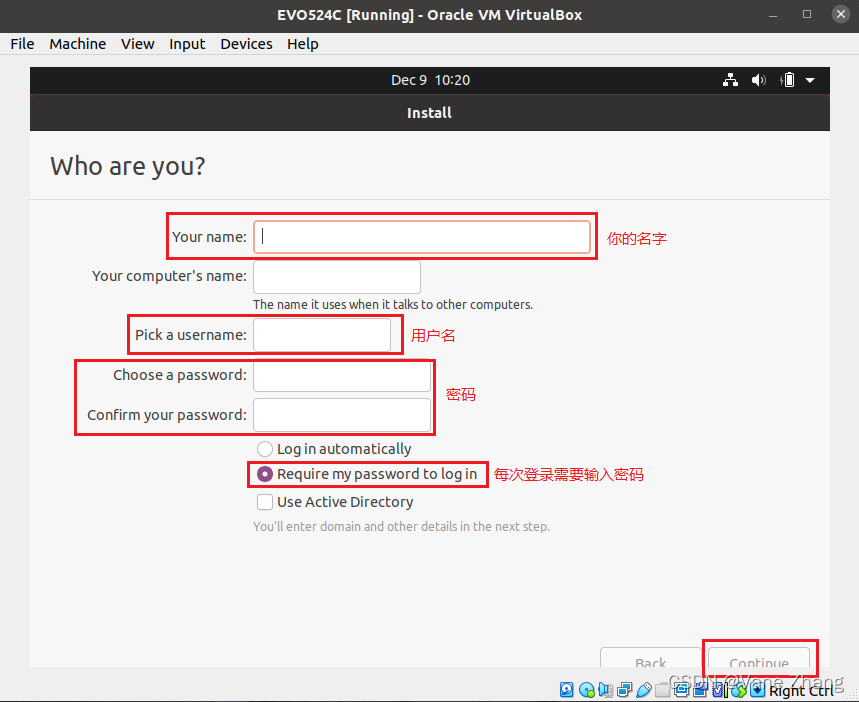Open the Input menu
The image size is (859, 702).
(x=187, y=44)
